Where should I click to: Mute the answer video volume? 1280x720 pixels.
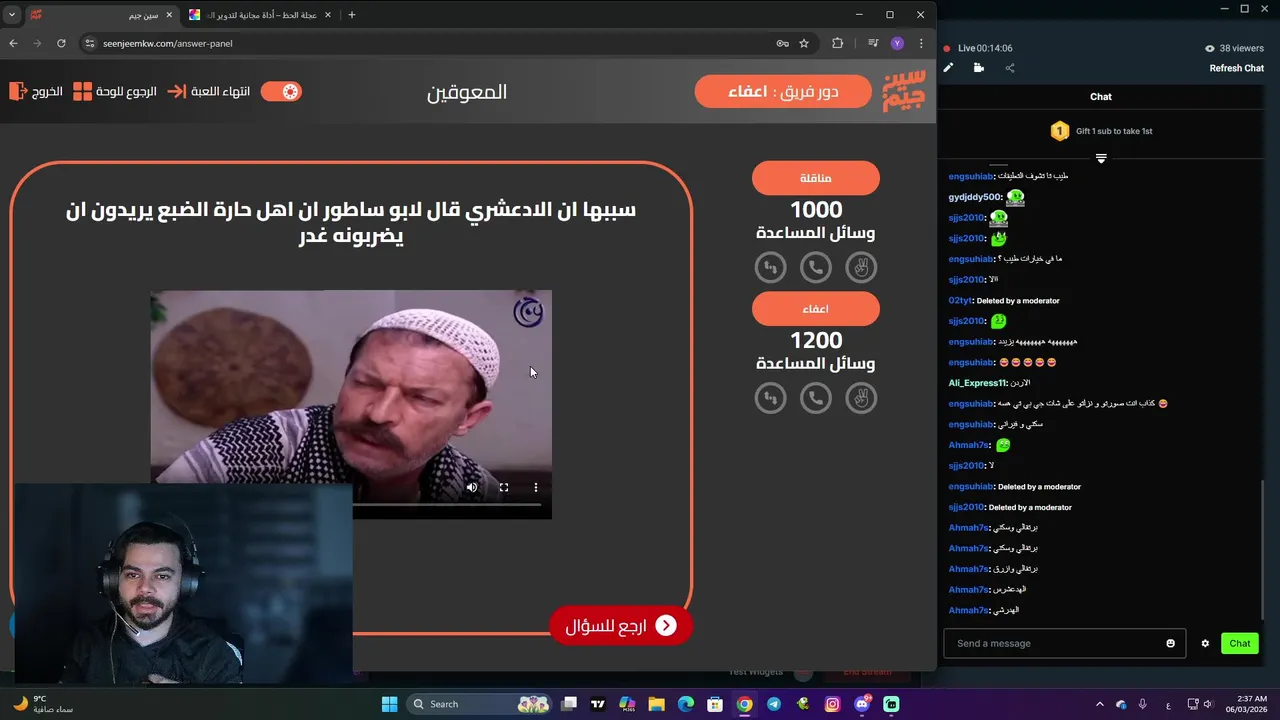472,488
